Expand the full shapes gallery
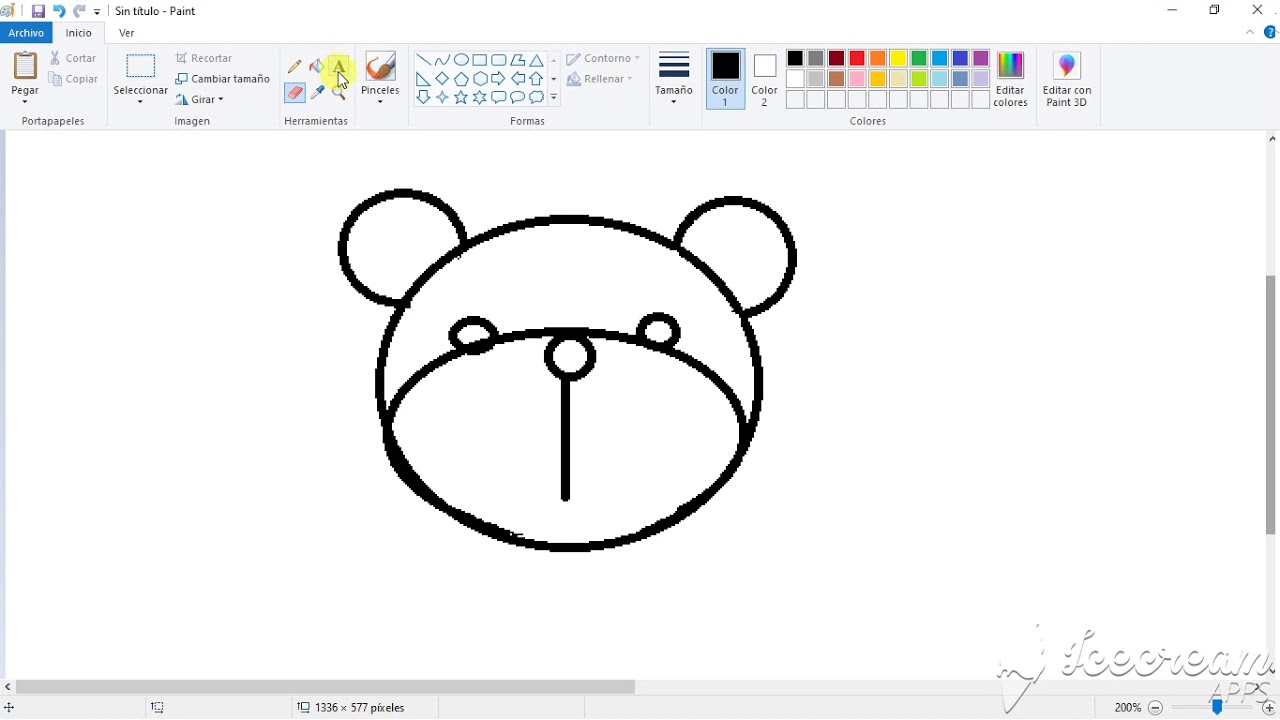The width and height of the screenshot is (1280, 720). (x=554, y=98)
